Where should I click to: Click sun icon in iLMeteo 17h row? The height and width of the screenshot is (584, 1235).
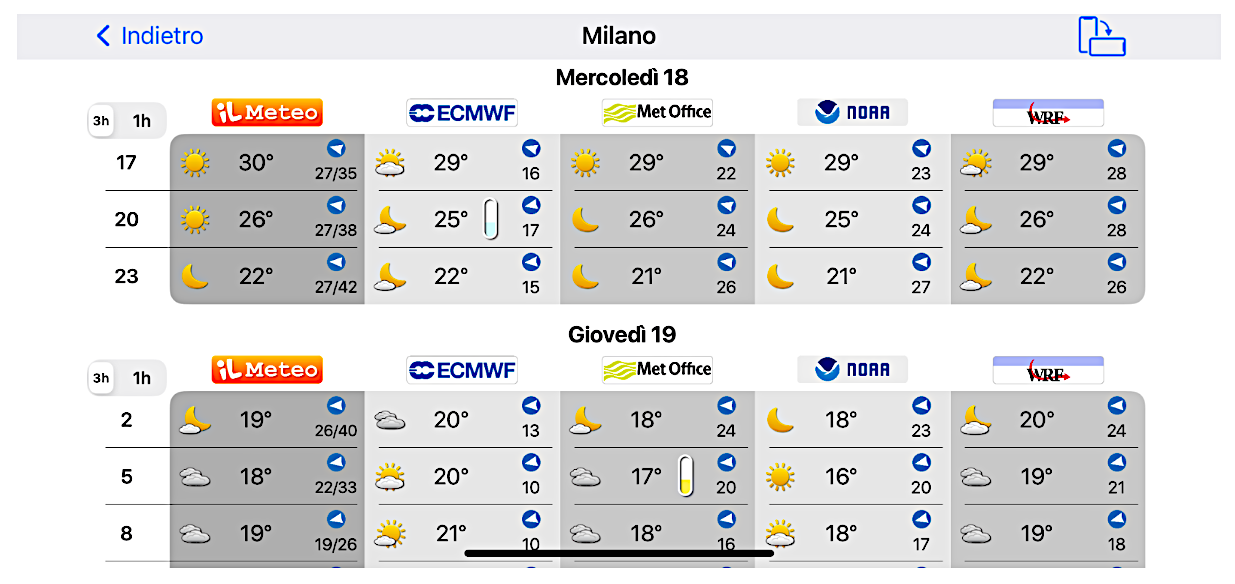[195, 163]
